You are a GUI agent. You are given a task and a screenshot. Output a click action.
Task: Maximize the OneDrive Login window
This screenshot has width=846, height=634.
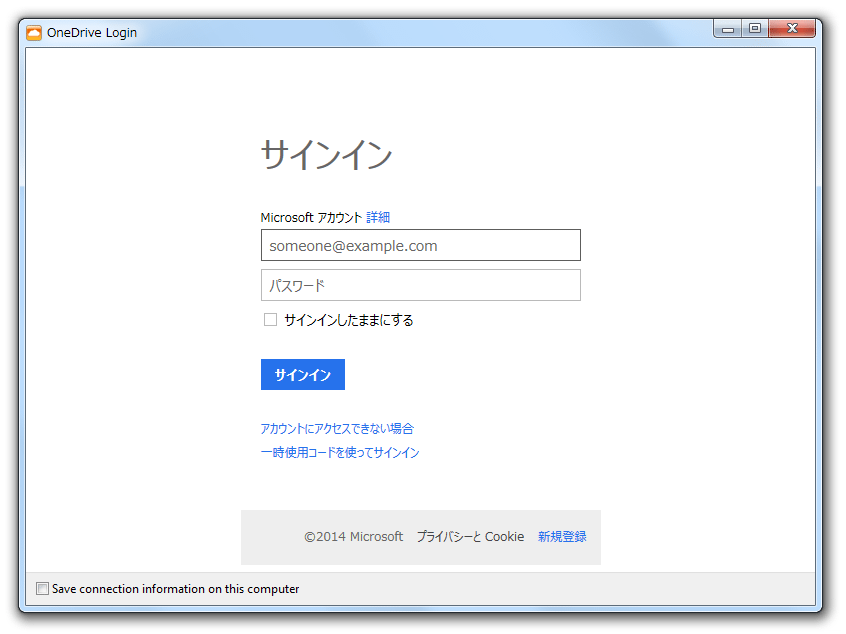754,29
